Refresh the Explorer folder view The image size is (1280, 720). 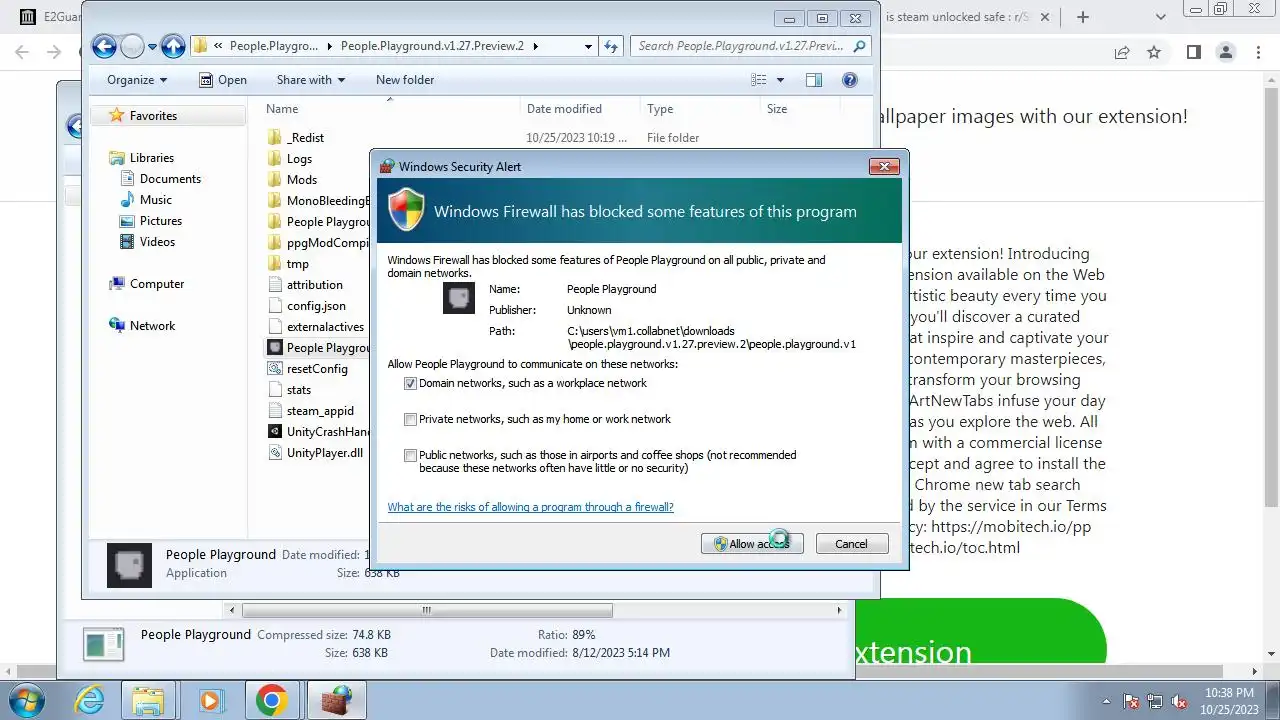(612, 46)
